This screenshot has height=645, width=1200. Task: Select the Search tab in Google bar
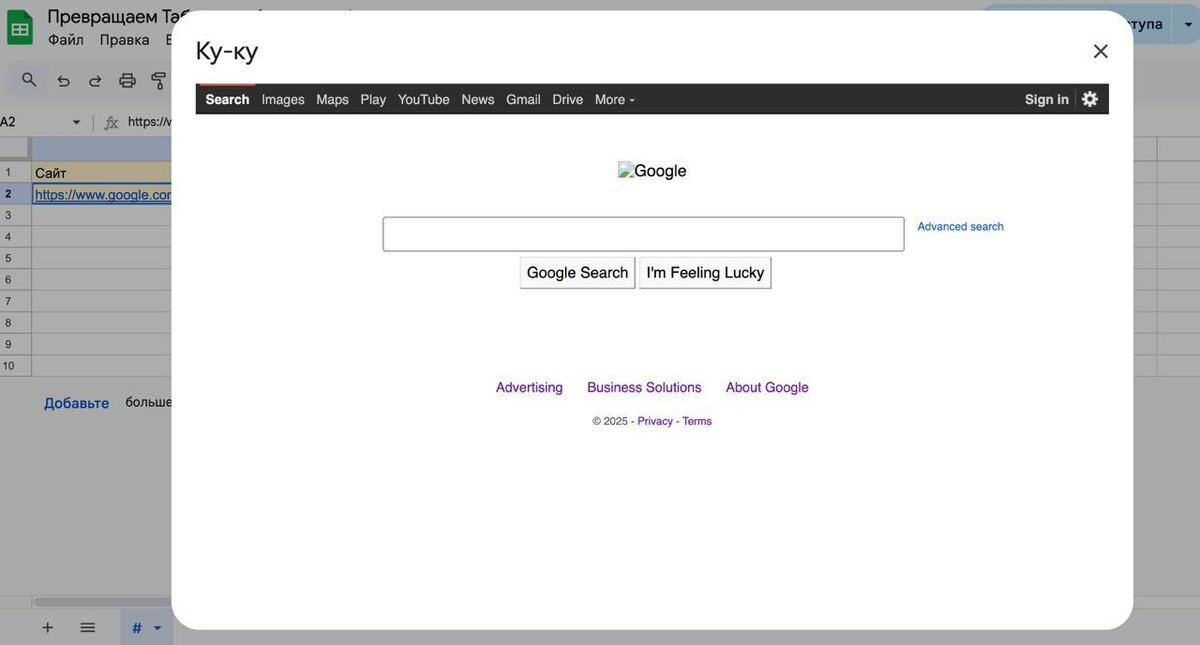(227, 99)
